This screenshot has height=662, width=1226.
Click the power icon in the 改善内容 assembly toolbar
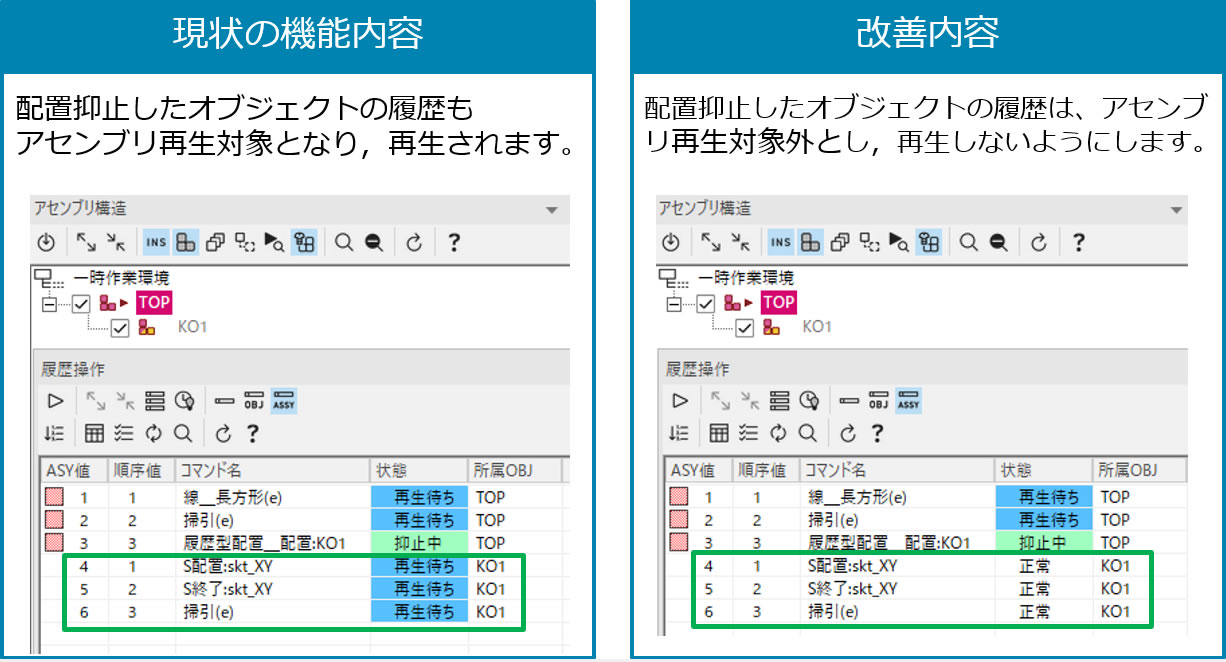[671, 242]
